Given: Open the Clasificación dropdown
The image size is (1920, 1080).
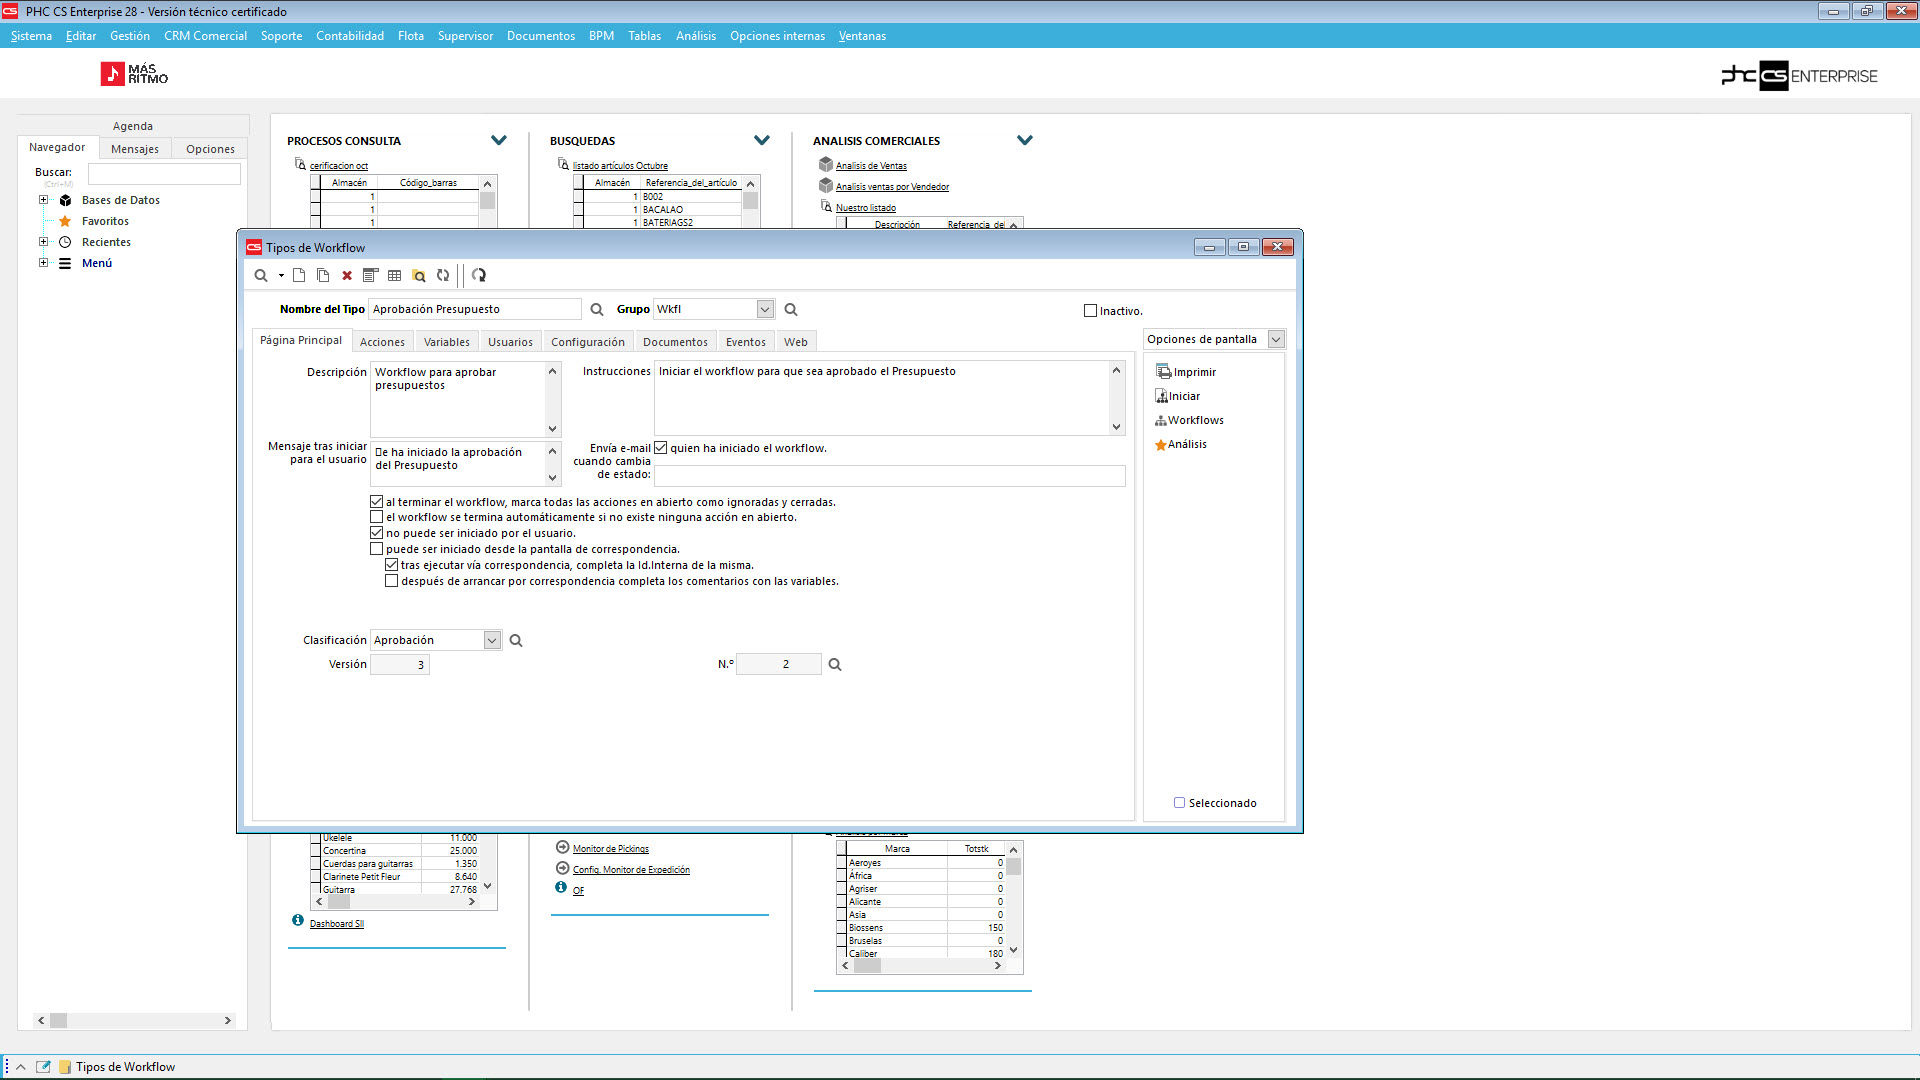Looking at the screenshot, I should tap(492, 641).
